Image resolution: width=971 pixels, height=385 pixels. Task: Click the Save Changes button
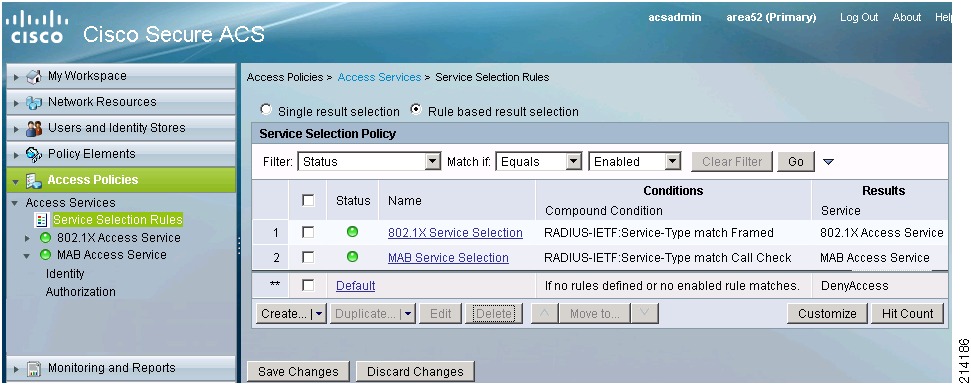298,371
